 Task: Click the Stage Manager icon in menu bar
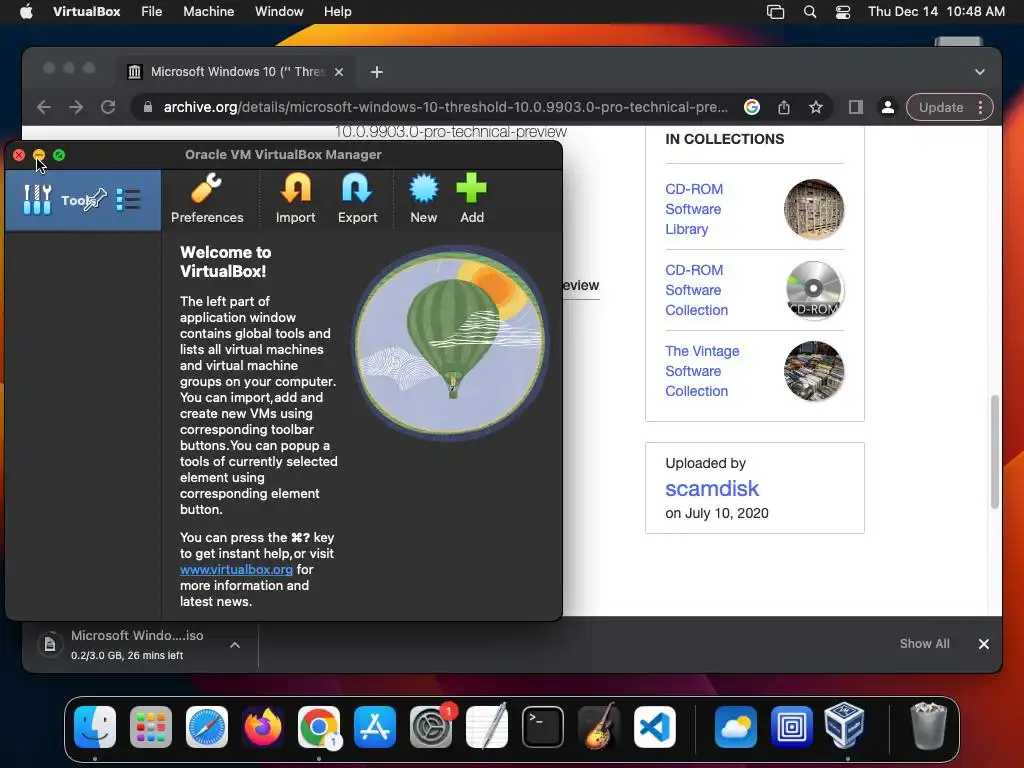775,12
